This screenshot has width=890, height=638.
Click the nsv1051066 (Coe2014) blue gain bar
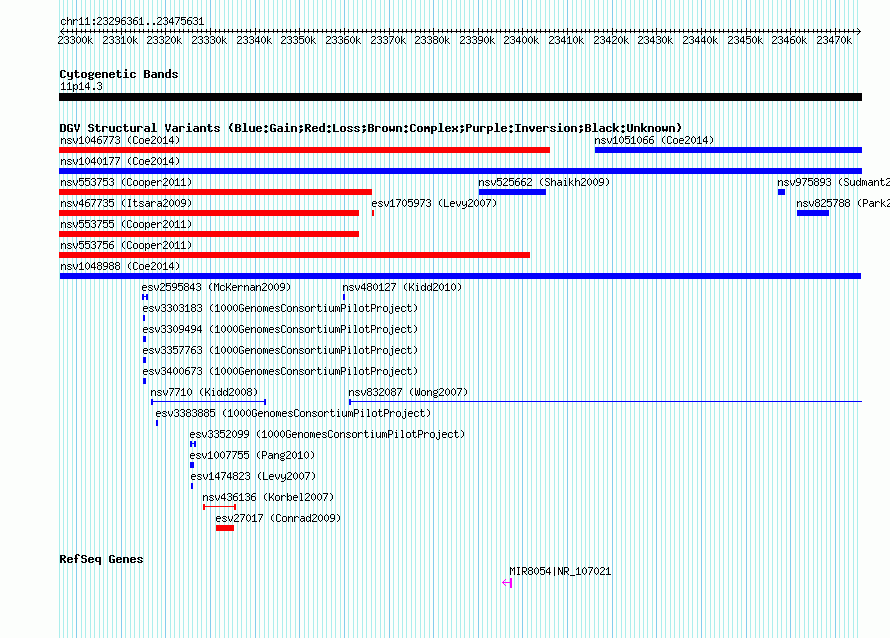tap(728, 150)
